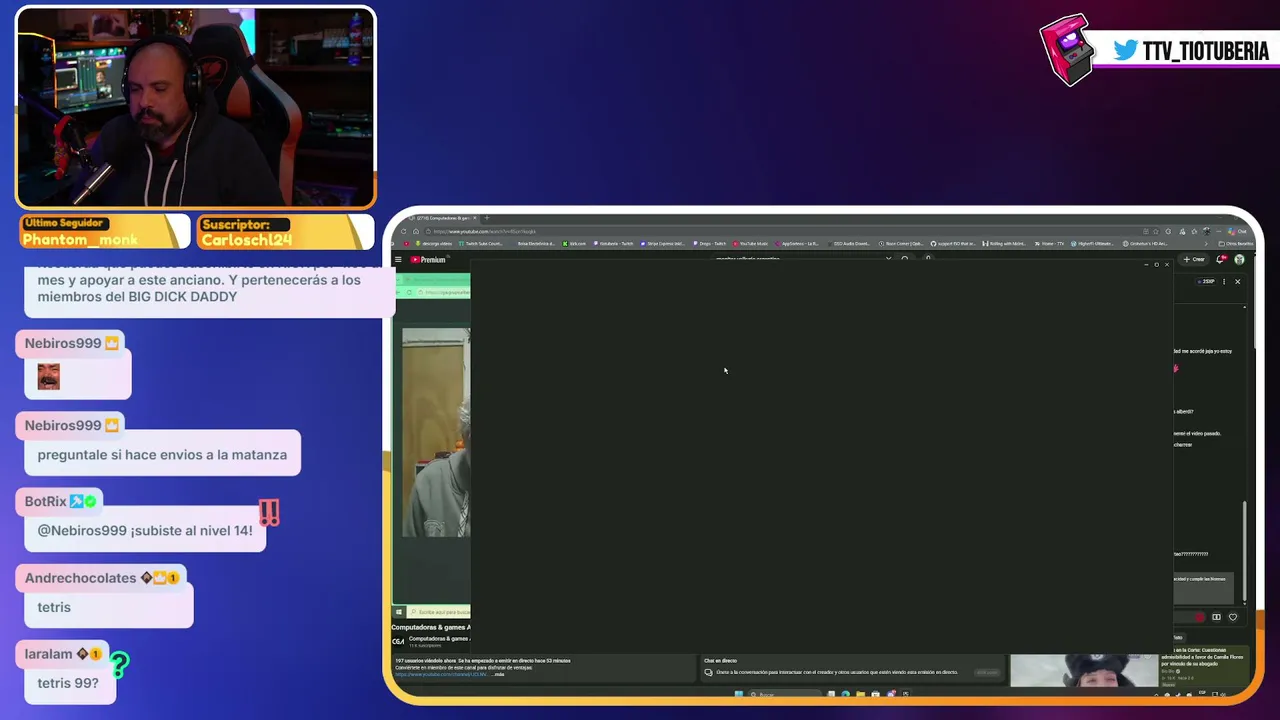
Task: Click the icon left of the chat heart
Action: point(1216,617)
